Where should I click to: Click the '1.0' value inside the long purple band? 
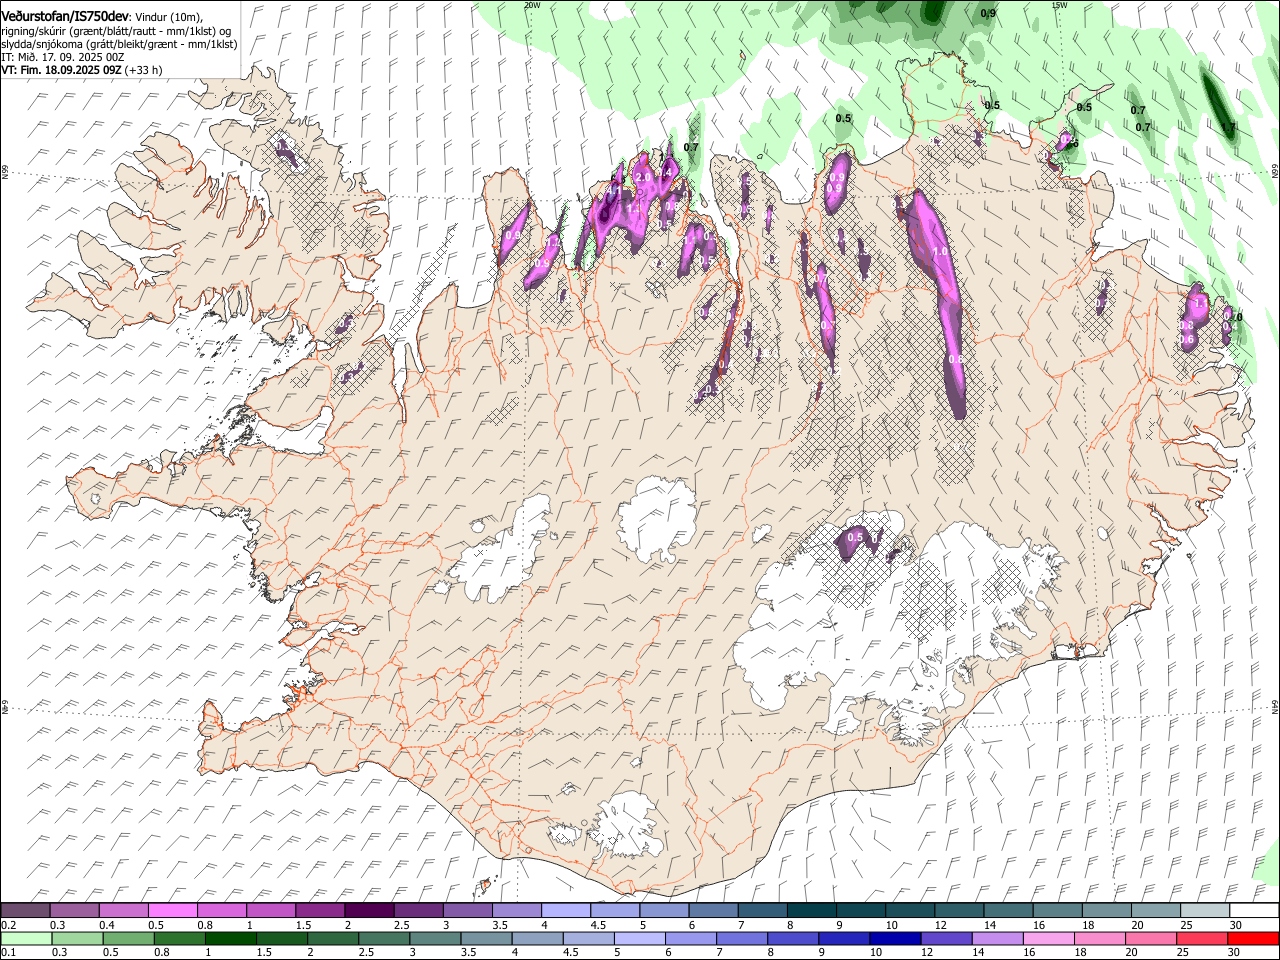940,252
